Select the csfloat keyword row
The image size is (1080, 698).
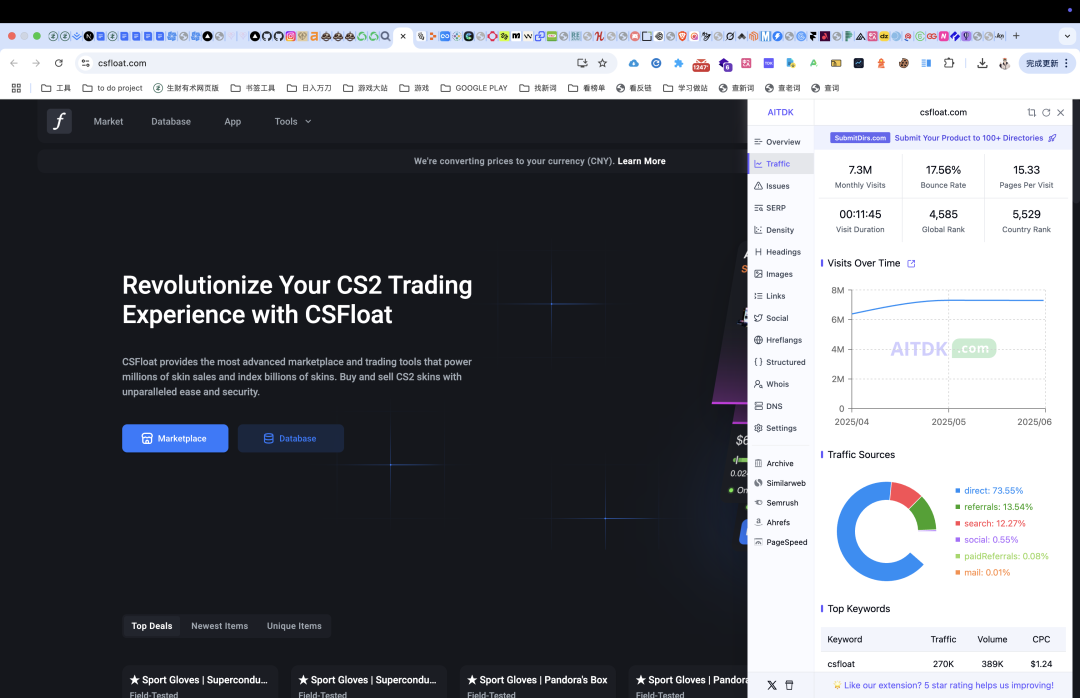[943, 664]
